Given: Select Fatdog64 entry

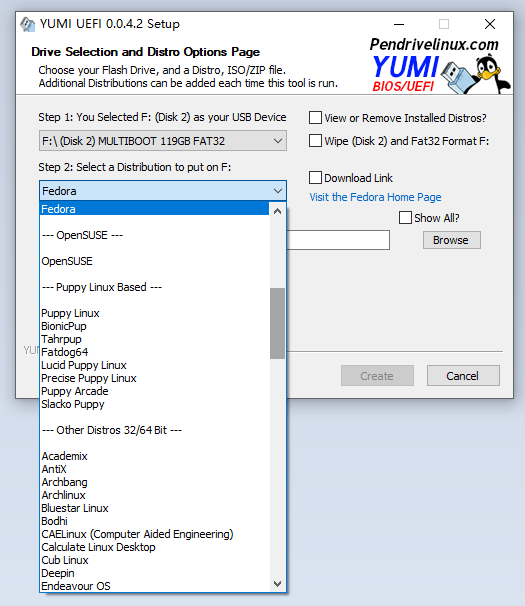Looking at the screenshot, I should click(x=154, y=352).
